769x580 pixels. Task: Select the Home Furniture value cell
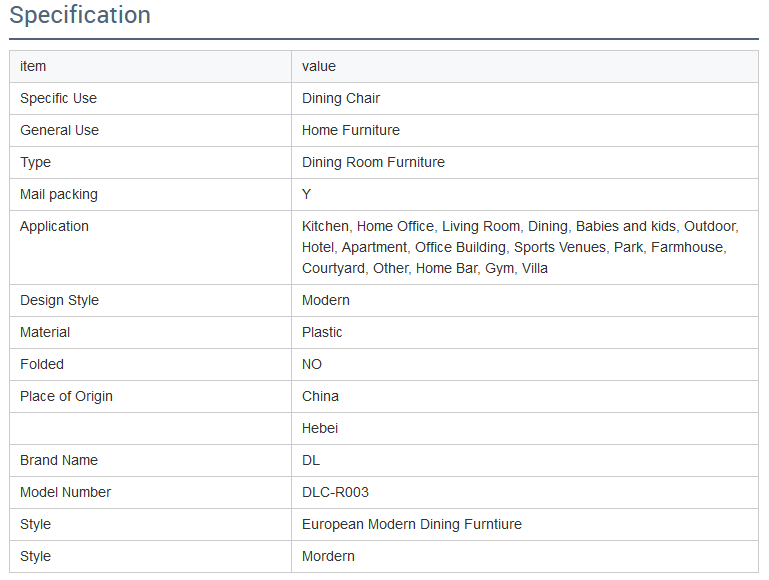525,130
